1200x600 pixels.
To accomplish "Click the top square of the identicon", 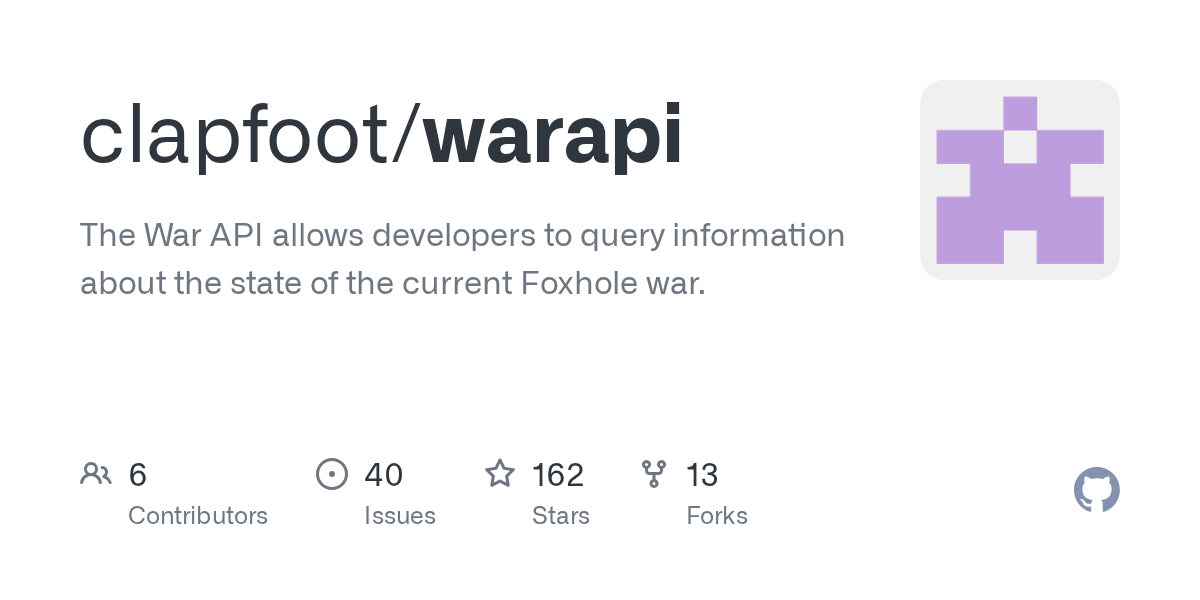I will pyautogui.click(x=1020, y=113).
